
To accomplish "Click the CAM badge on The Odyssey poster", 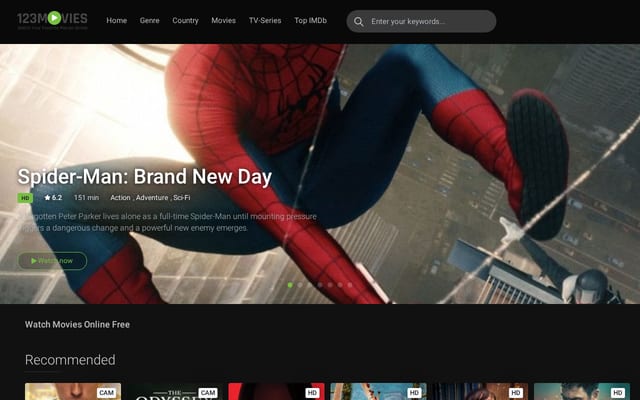I will [x=207, y=393].
